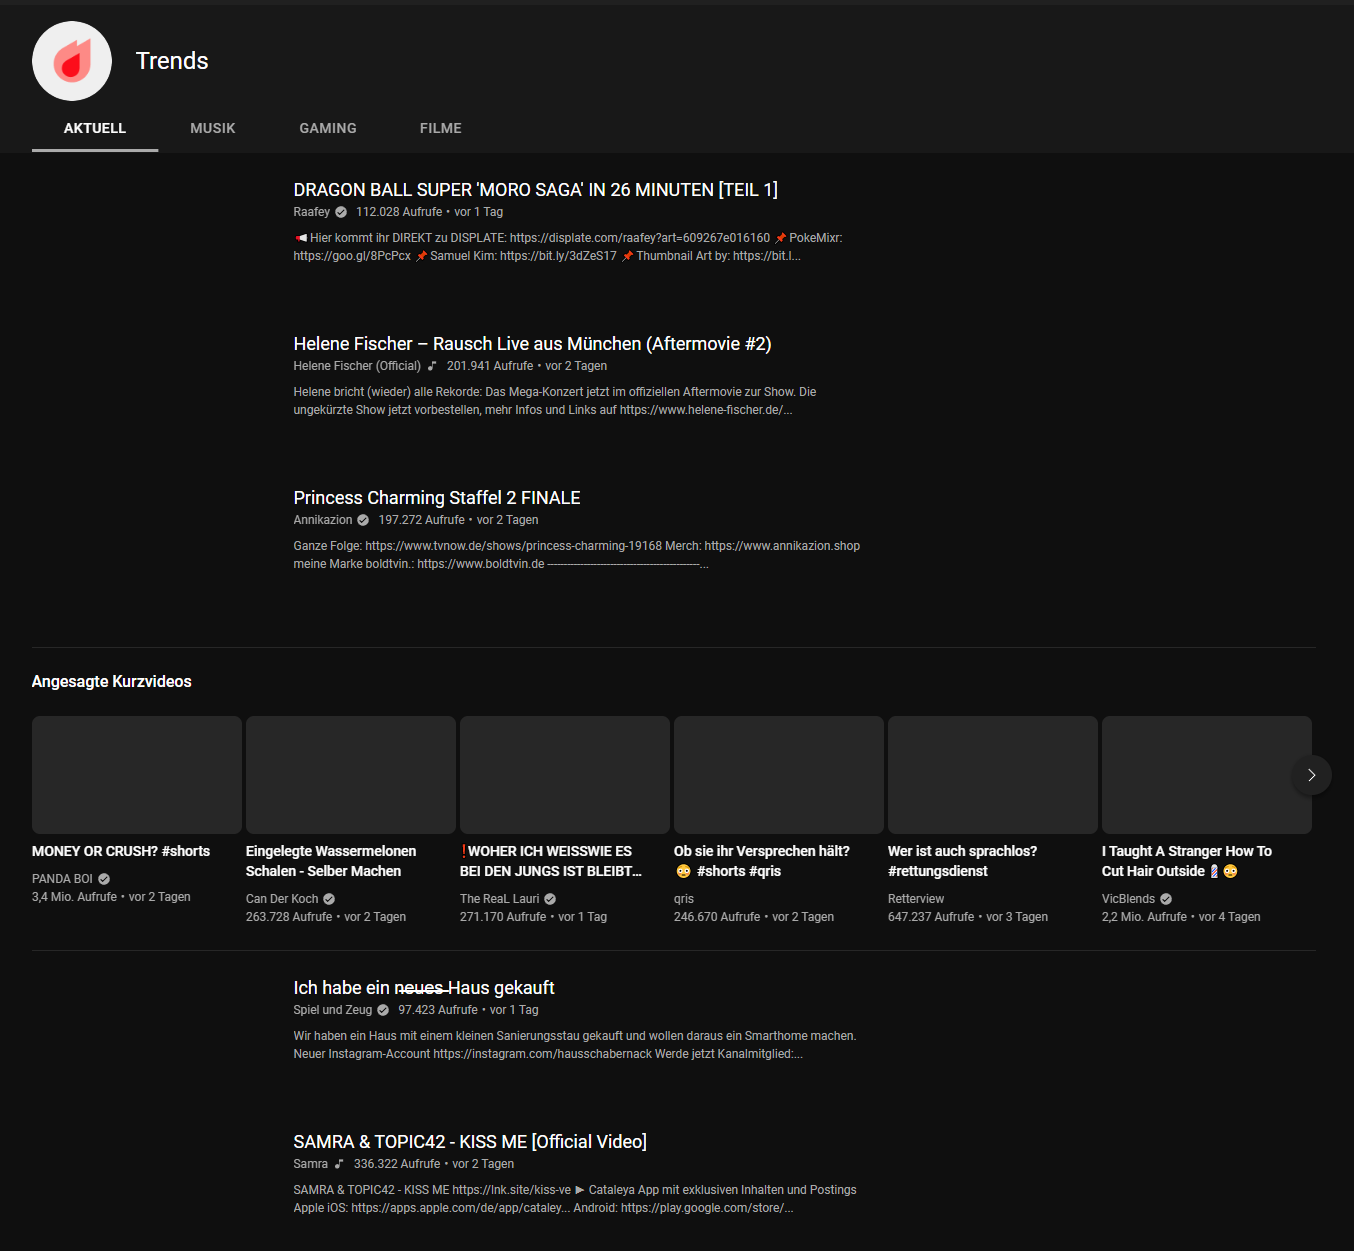
Task: Click '246.670 Aufrufe' under qris
Action: [x=717, y=917]
